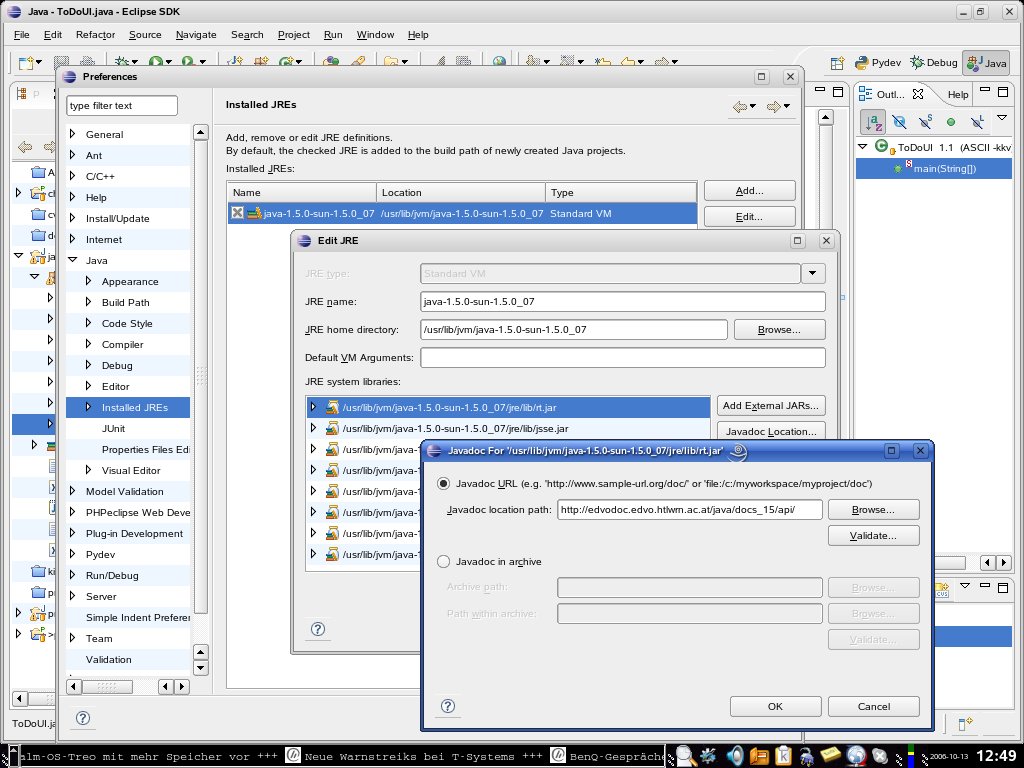Collapse the Java category in Preferences tree
The height and width of the screenshot is (768, 1024).
72,259
